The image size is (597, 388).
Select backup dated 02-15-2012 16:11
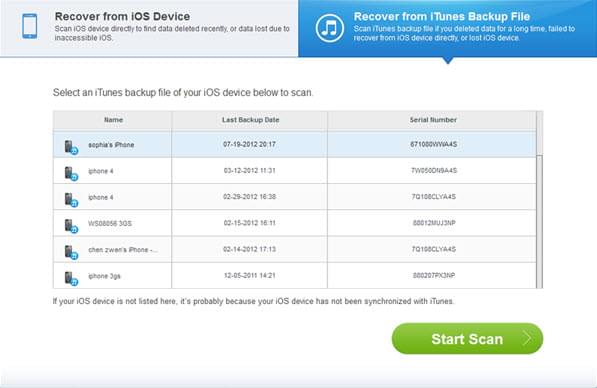(x=295, y=223)
